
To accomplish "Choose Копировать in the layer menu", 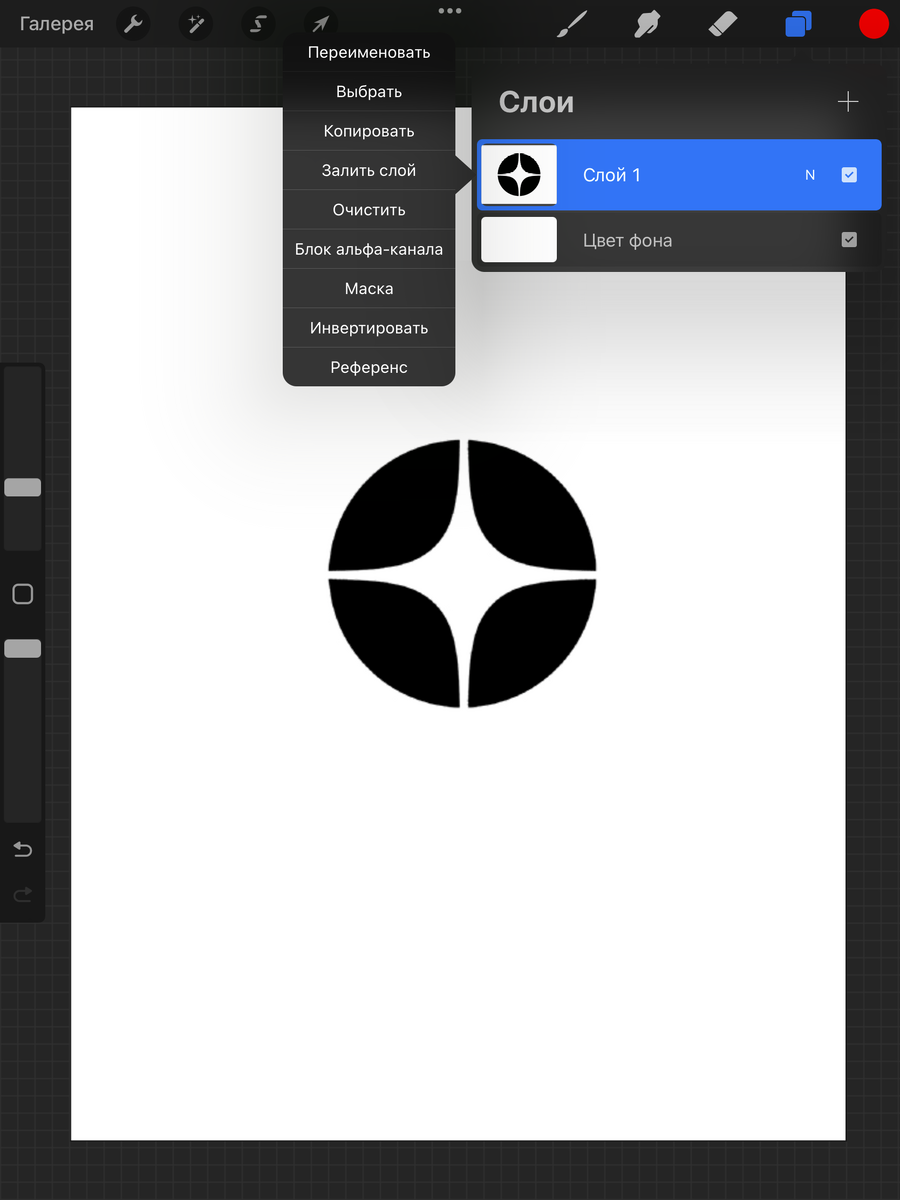I will click(x=369, y=131).
